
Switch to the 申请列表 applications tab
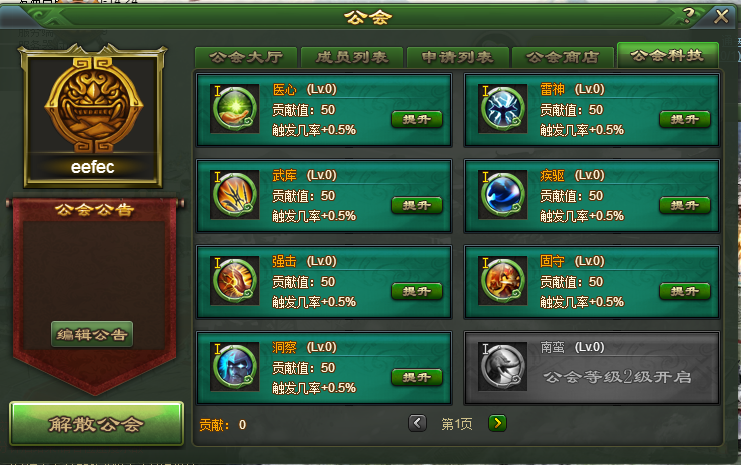click(457, 58)
